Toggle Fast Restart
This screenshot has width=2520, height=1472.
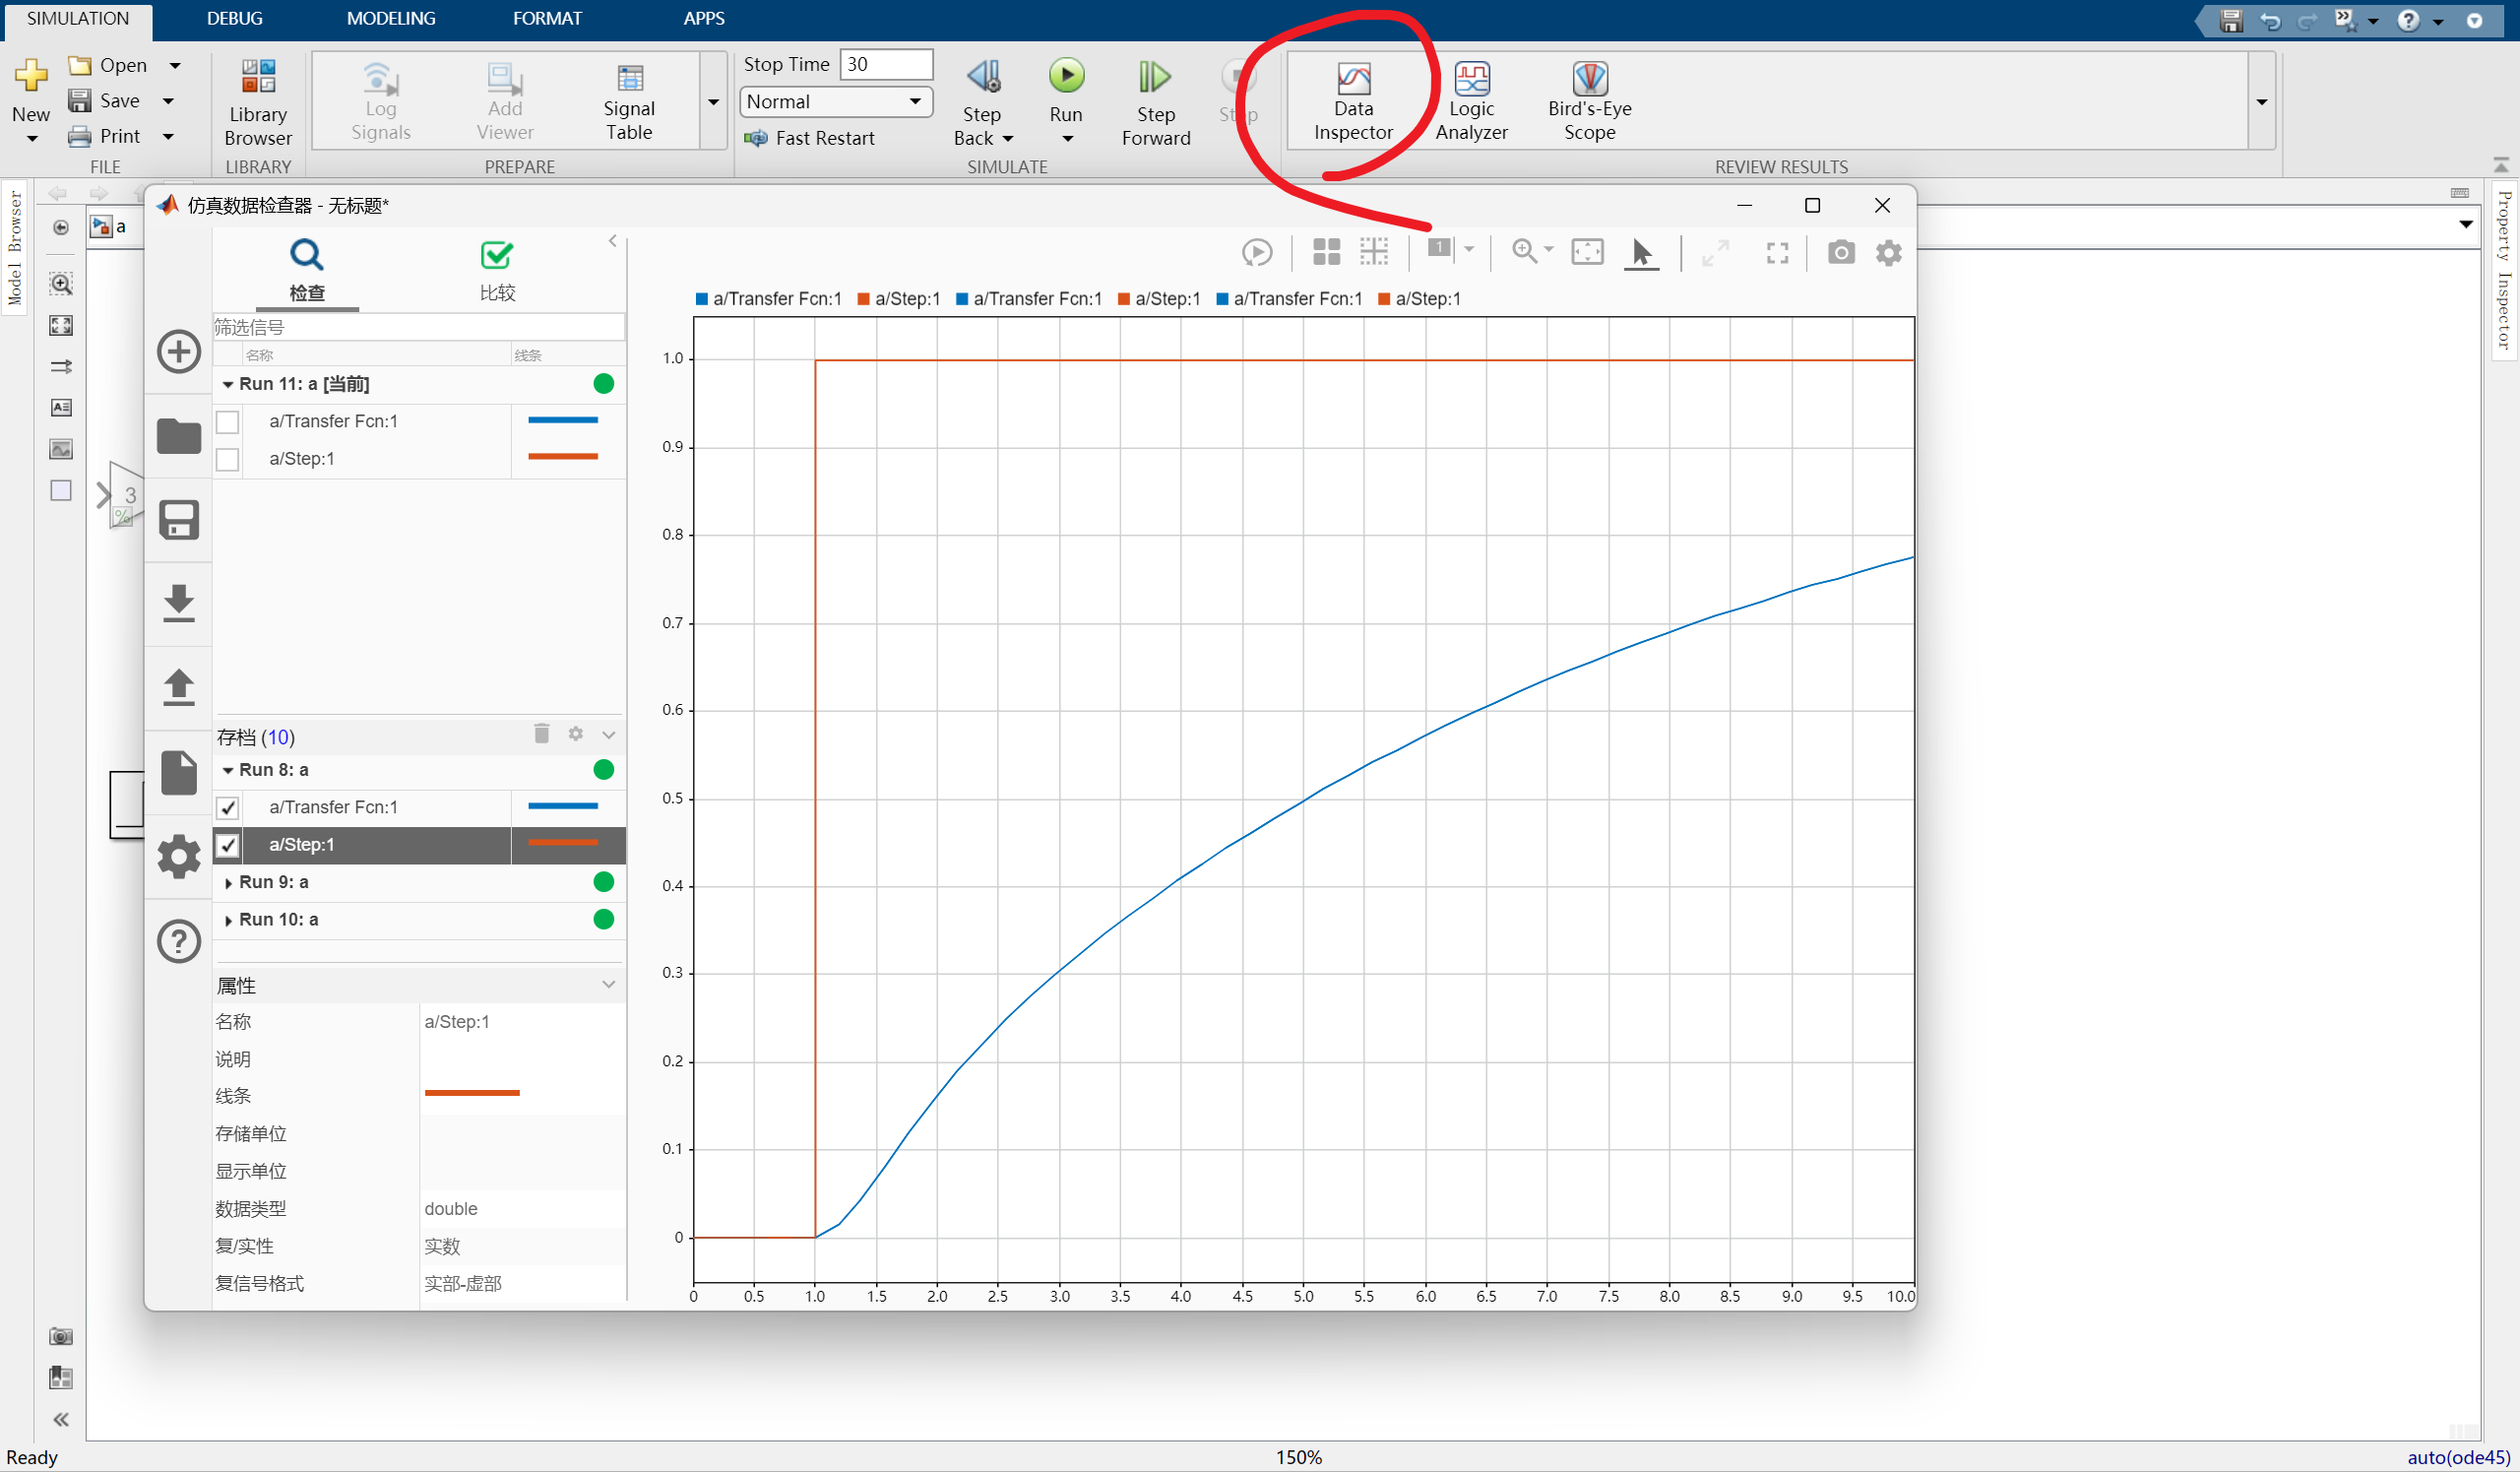point(811,138)
